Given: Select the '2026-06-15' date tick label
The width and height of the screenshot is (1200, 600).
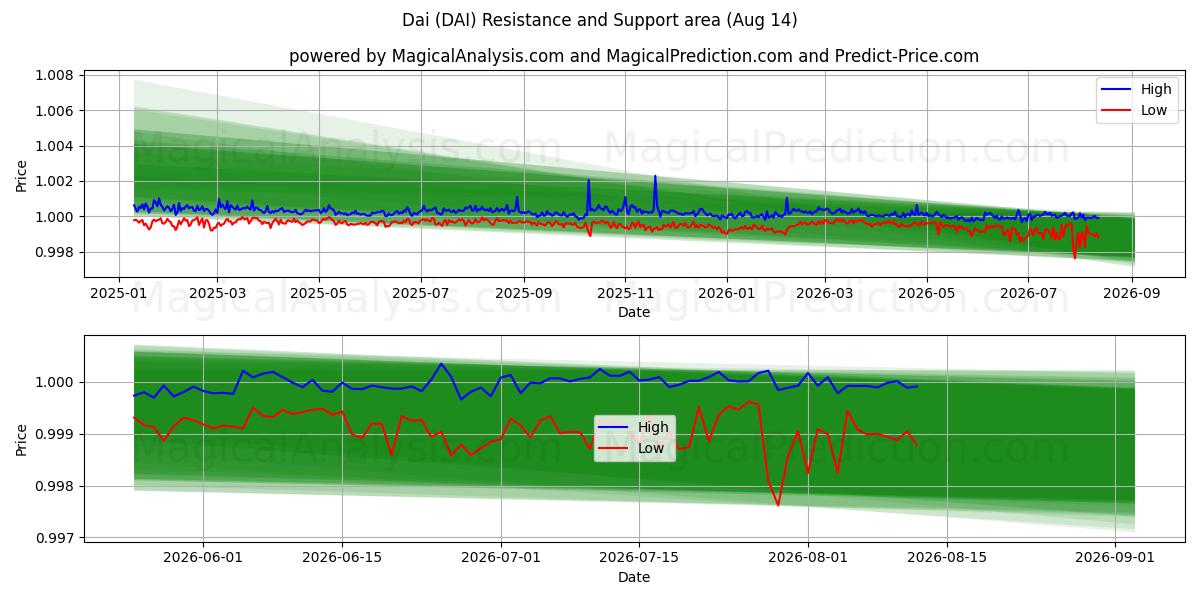Looking at the screenshot, I should 342,558.
